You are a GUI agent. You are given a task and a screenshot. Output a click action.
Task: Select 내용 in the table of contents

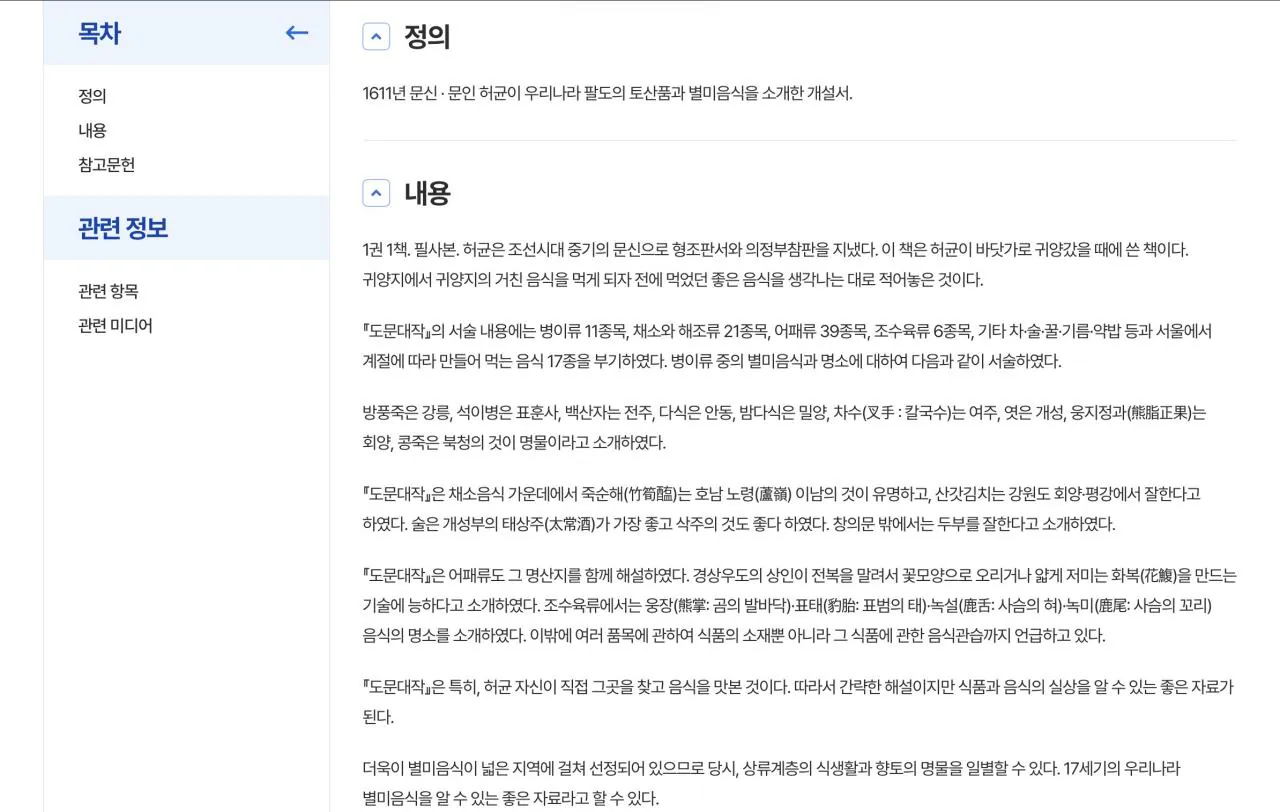coord(92,130)
